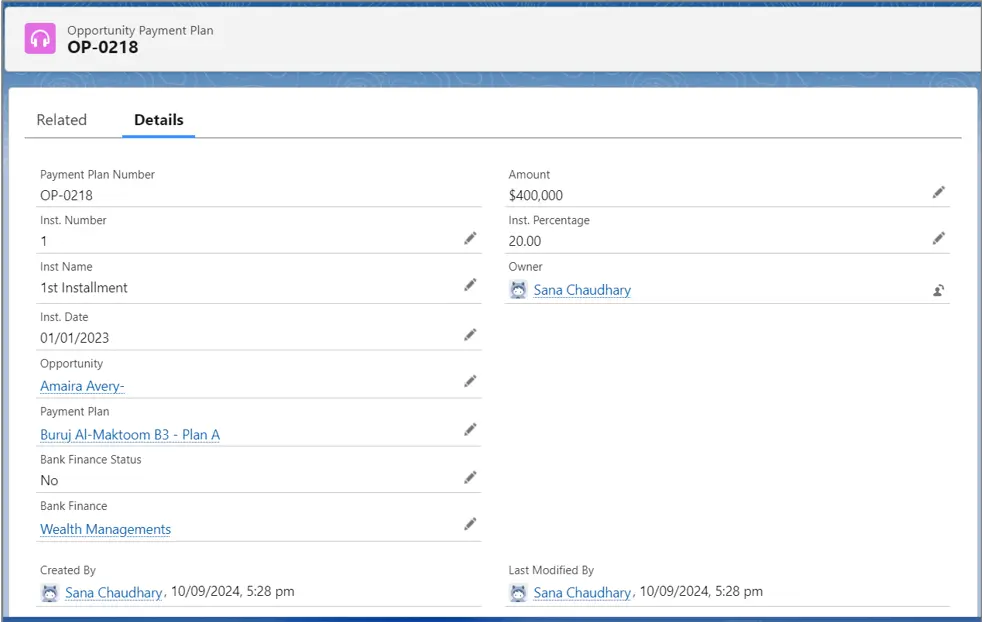
Task: Edit the Amount field pencil icon
Action: point(938,192)
